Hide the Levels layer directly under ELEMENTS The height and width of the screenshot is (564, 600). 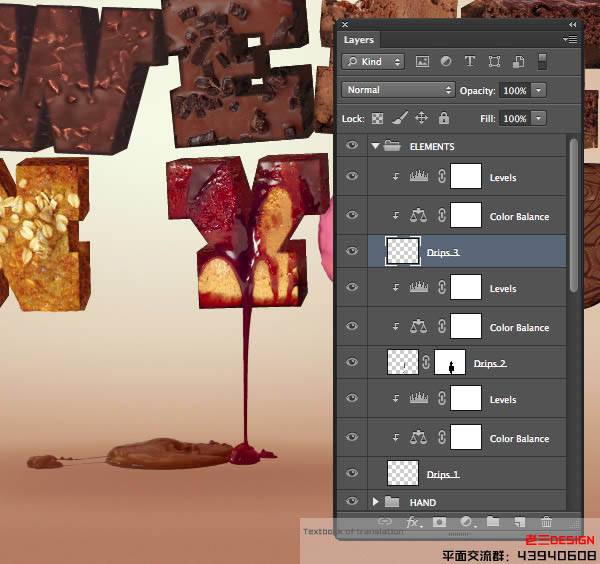click(x=352, y=176)
